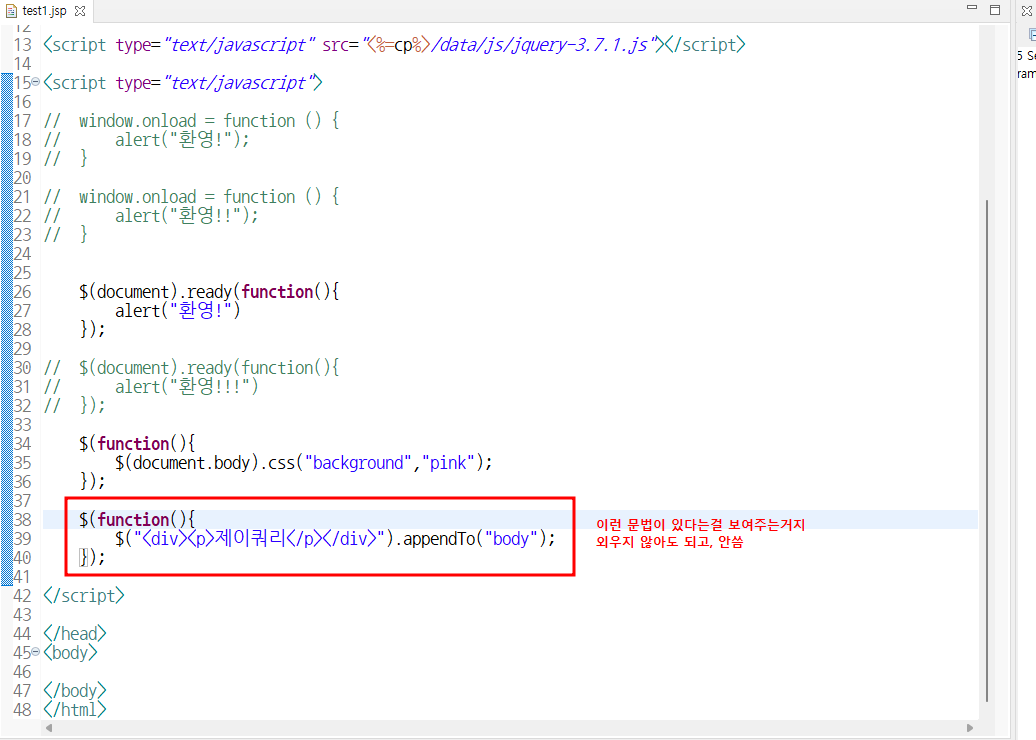Click alert("환영!") on line 27
The image size is (1036, 740).
(178, 311)
